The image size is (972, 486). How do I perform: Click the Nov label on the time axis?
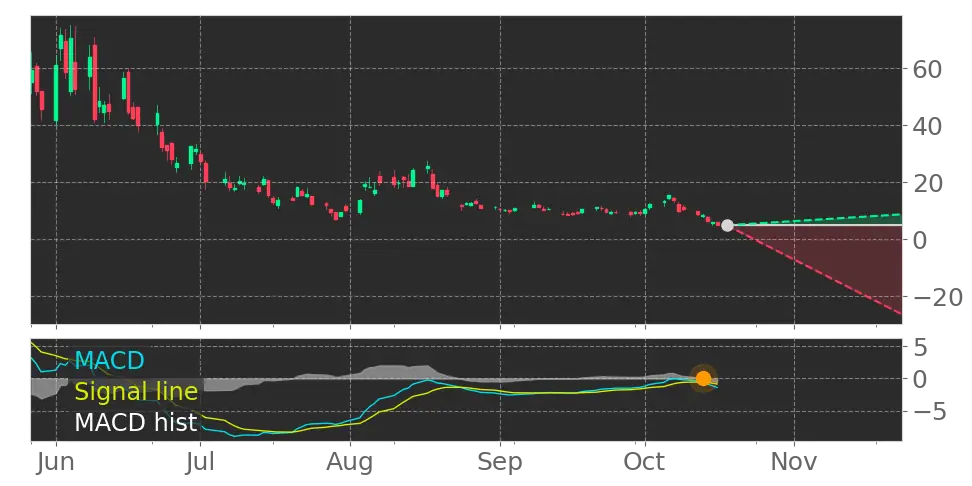794,462
